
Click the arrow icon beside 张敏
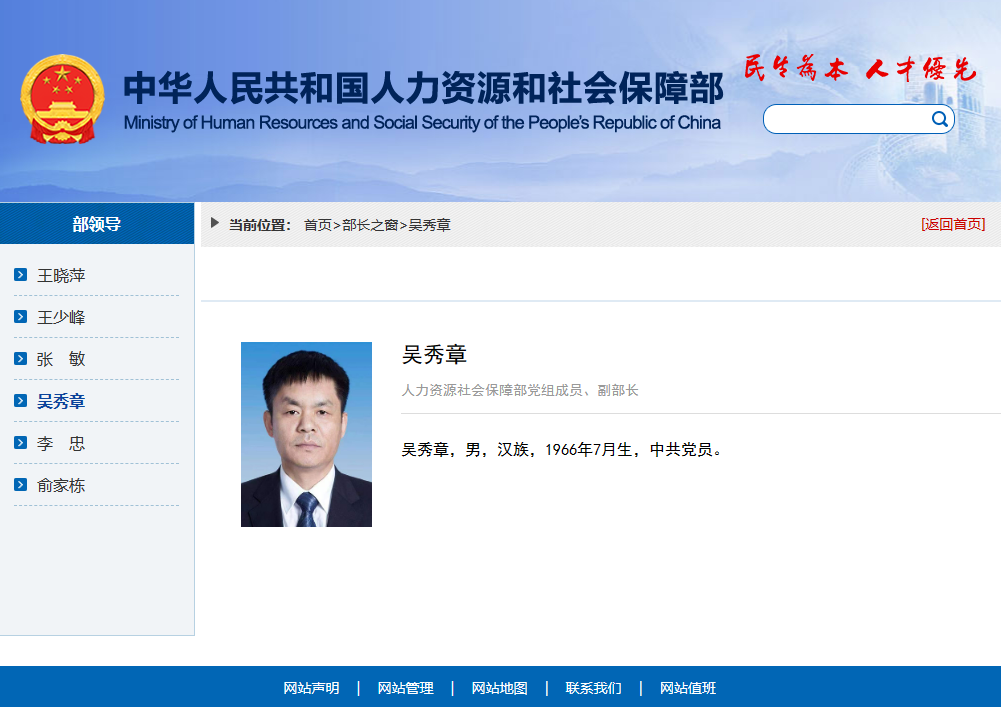pyautogui.click(x=20, y=358)
